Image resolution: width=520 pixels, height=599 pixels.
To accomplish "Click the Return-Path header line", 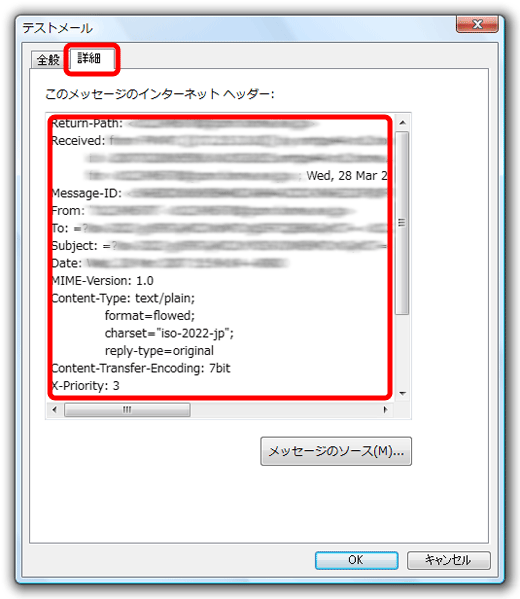I will point(184,123).
